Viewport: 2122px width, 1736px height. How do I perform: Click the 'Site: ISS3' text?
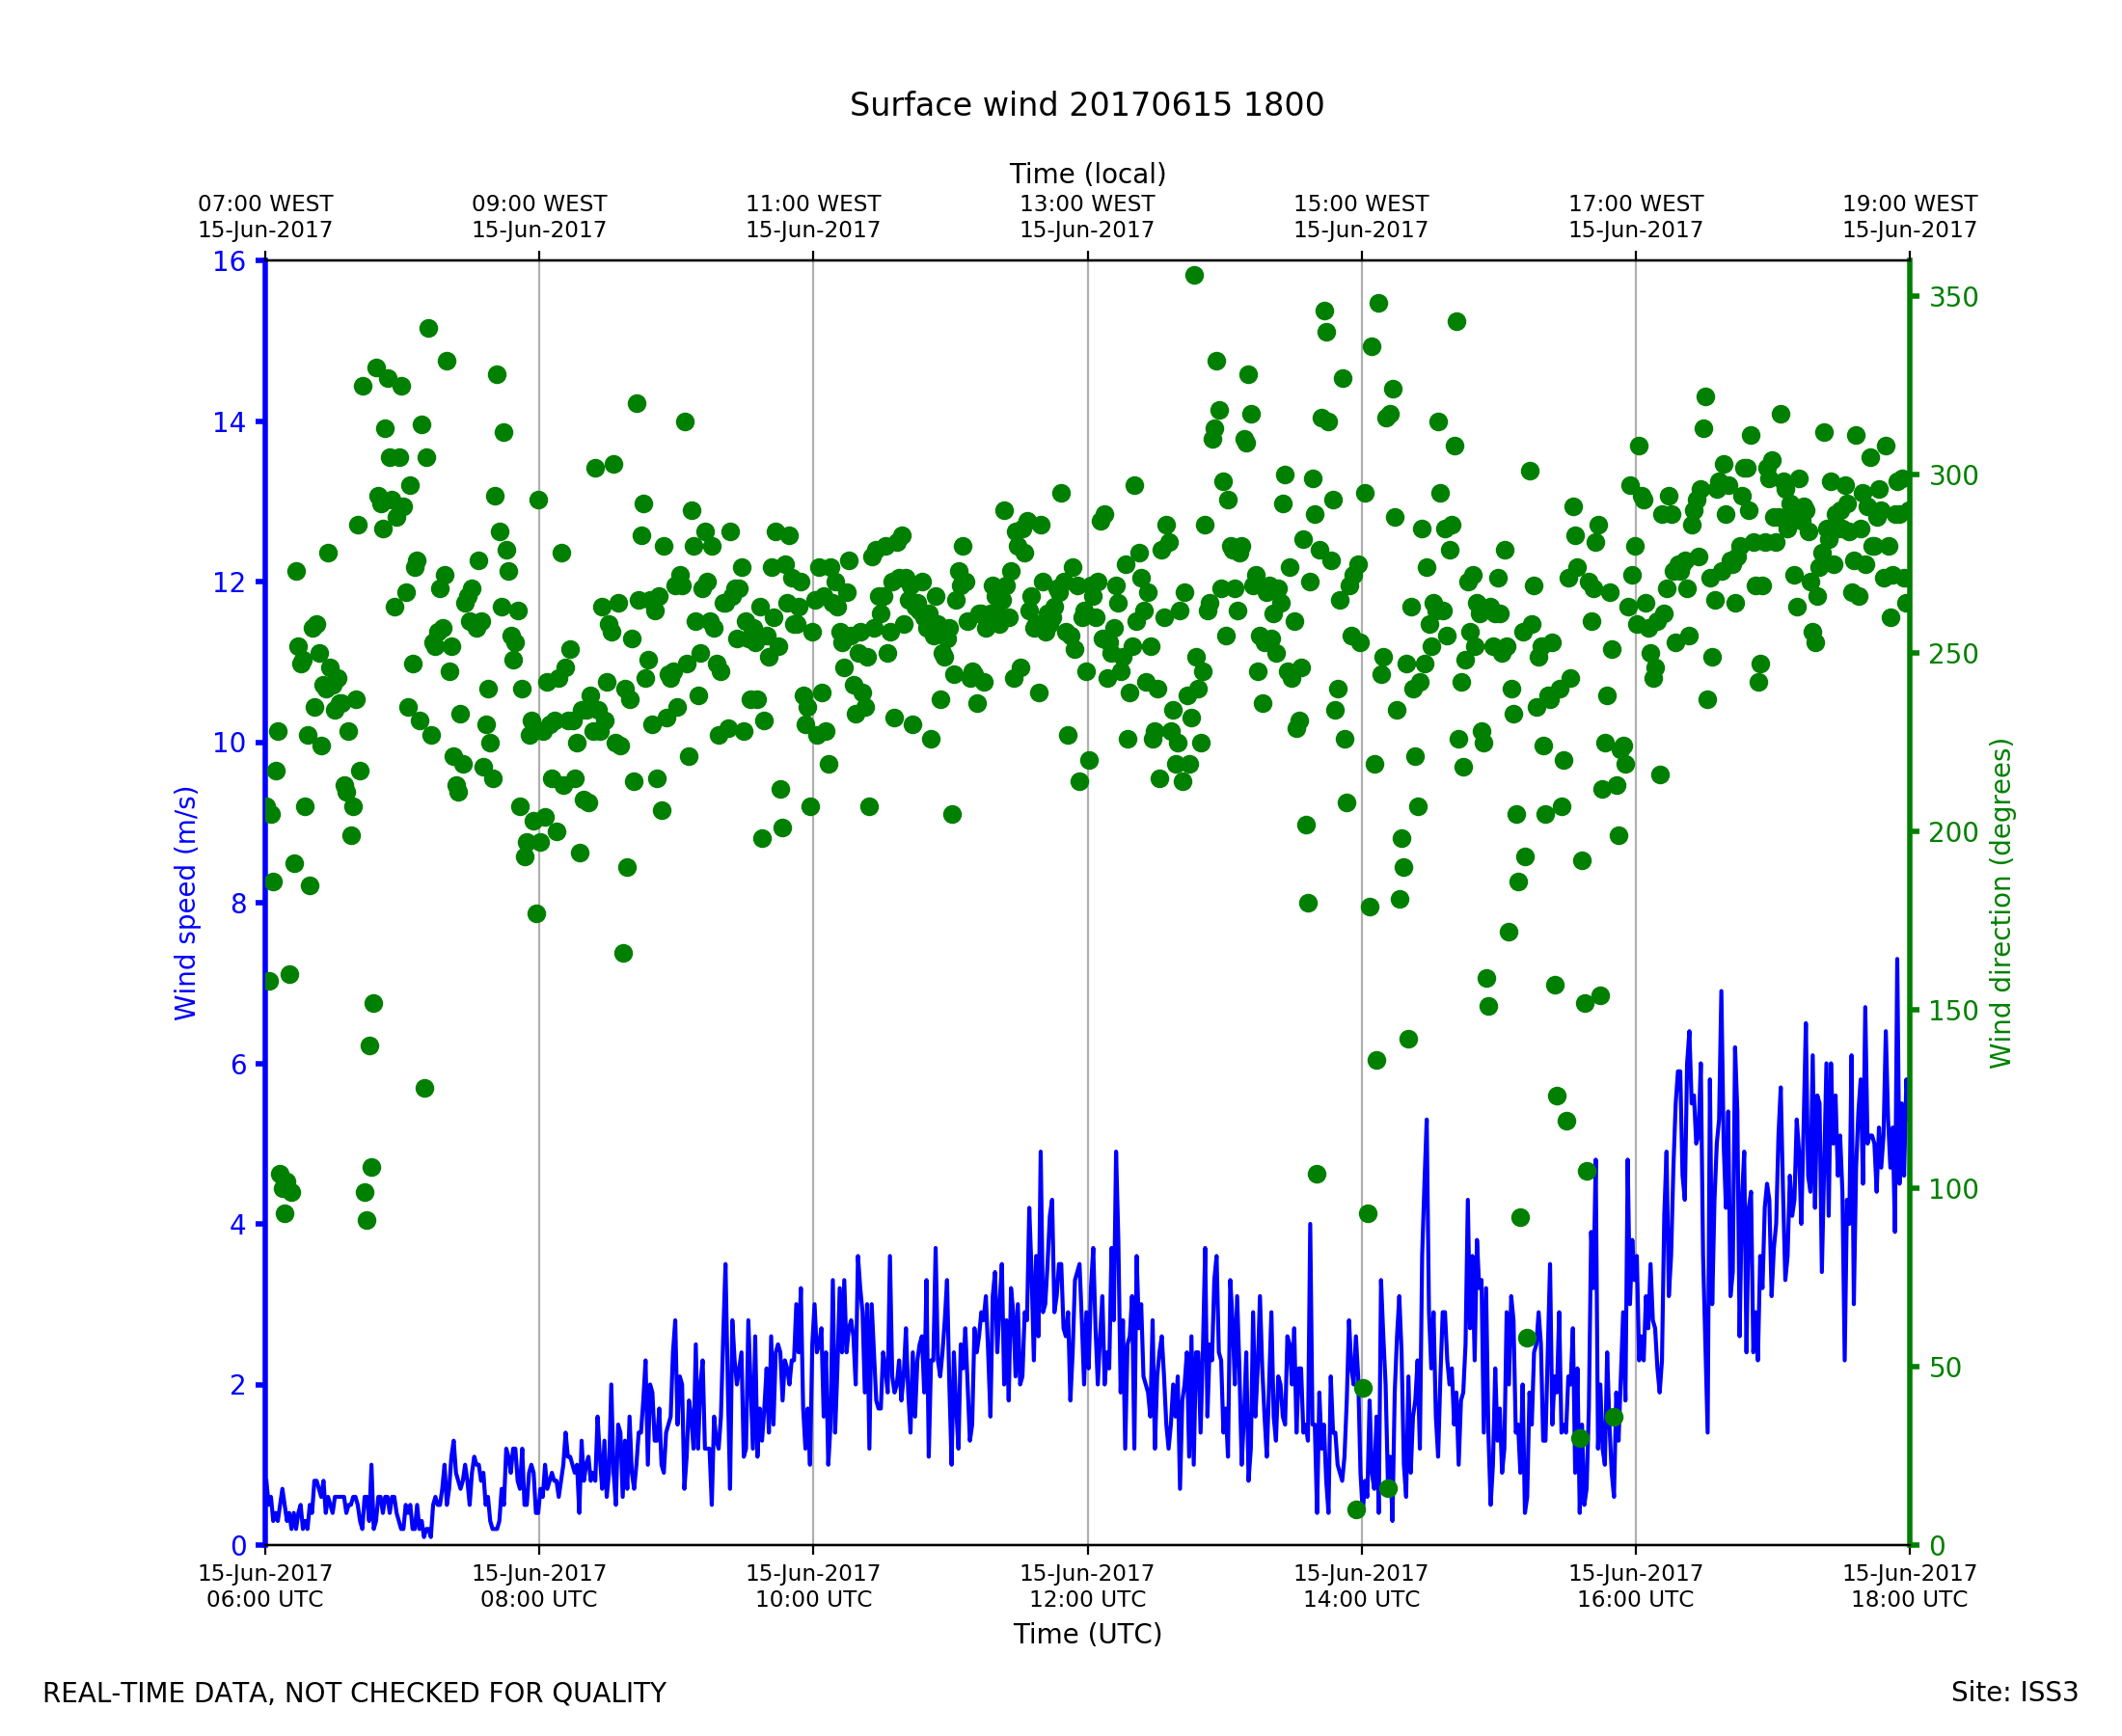pos(2014,1693)
